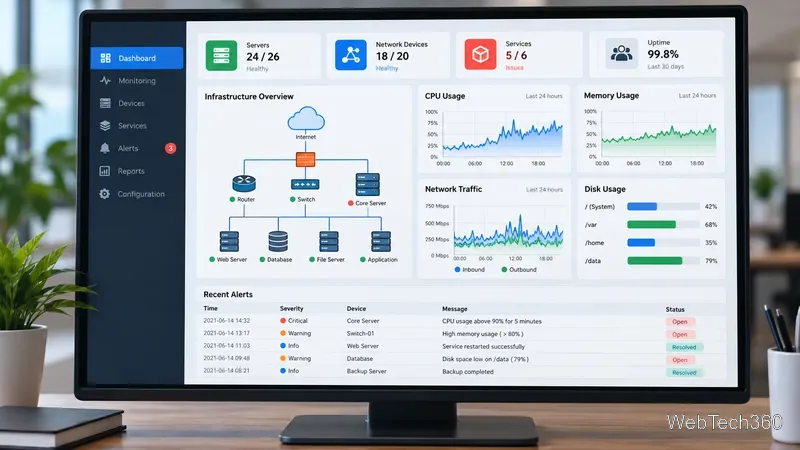The width and height of the screenshot is (800, 450).
Task: Click 'Last 24 hours' on Memory Usage
Action: [x=697, y=95]
